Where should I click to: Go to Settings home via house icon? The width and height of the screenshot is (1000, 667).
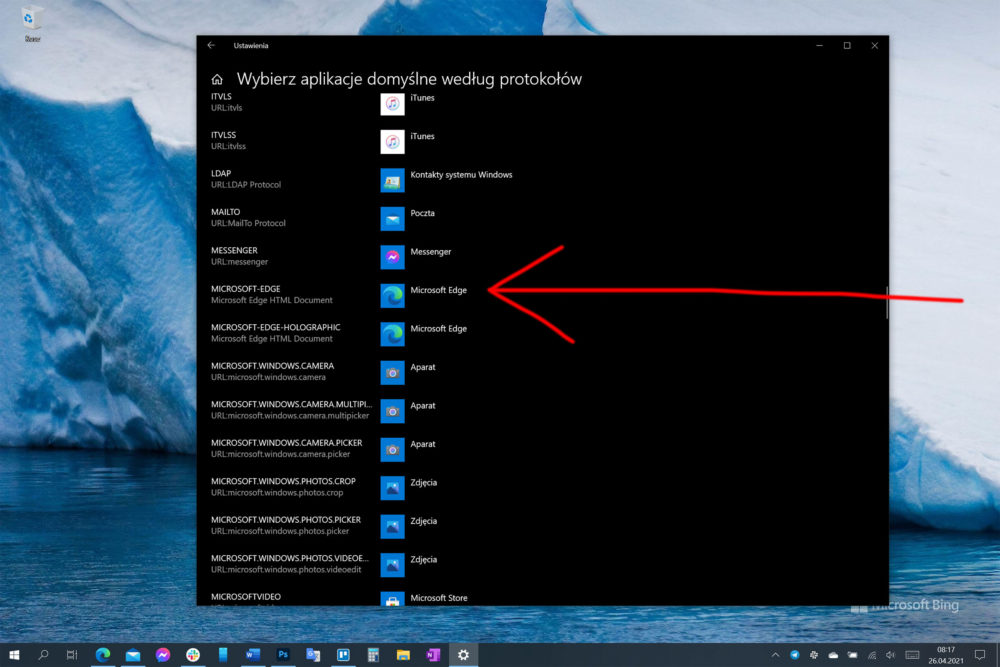217,79
